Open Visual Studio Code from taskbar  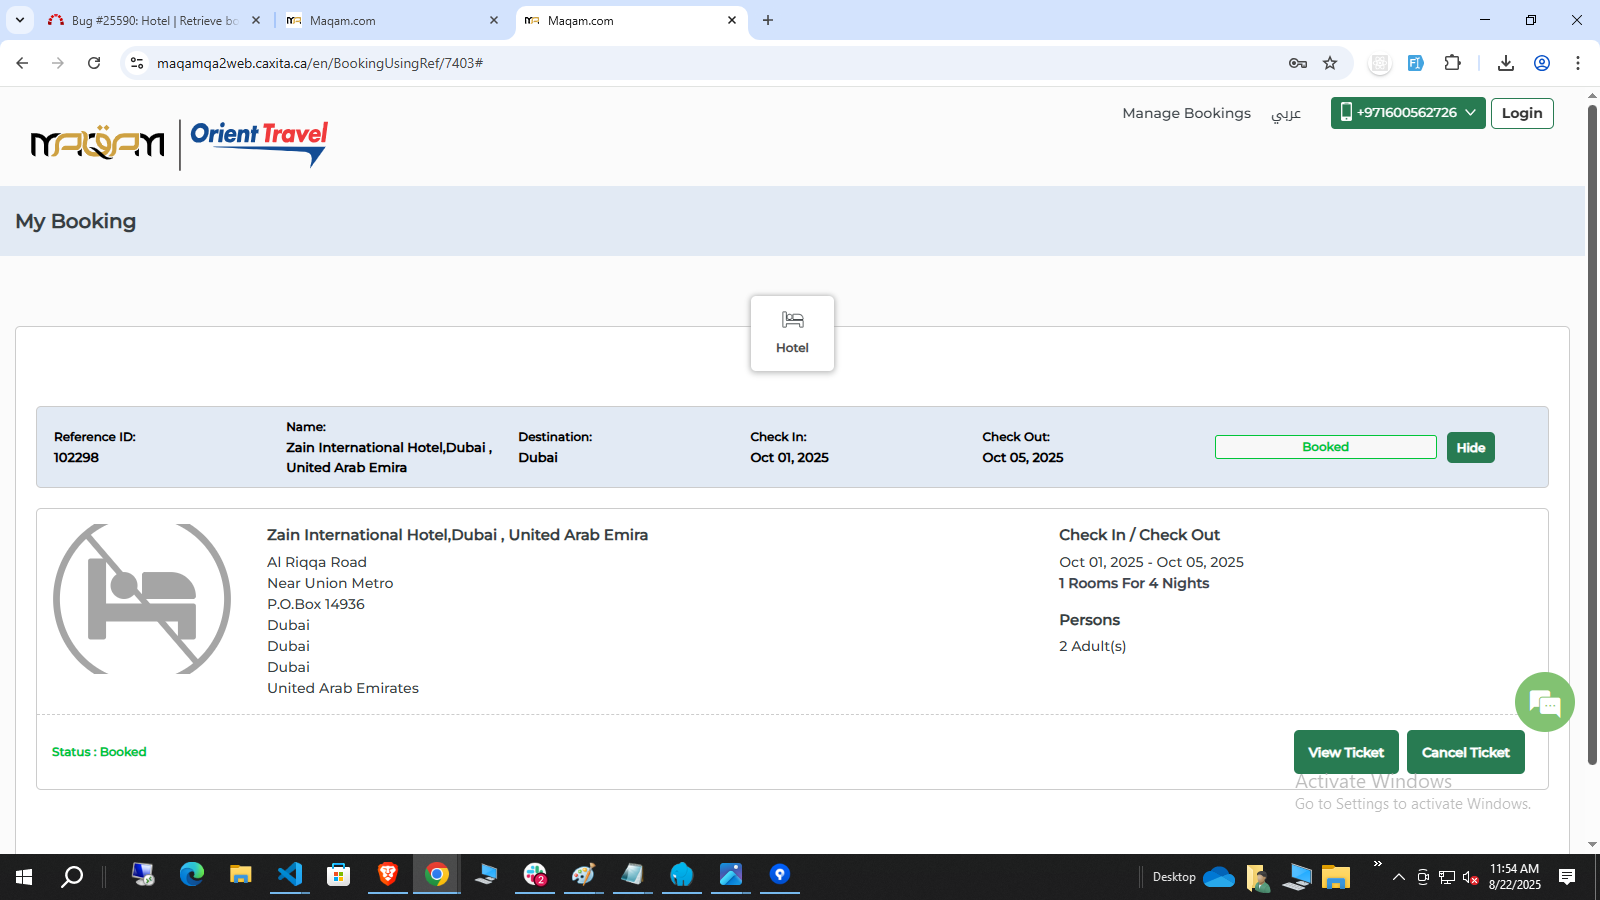pos(290,875)
